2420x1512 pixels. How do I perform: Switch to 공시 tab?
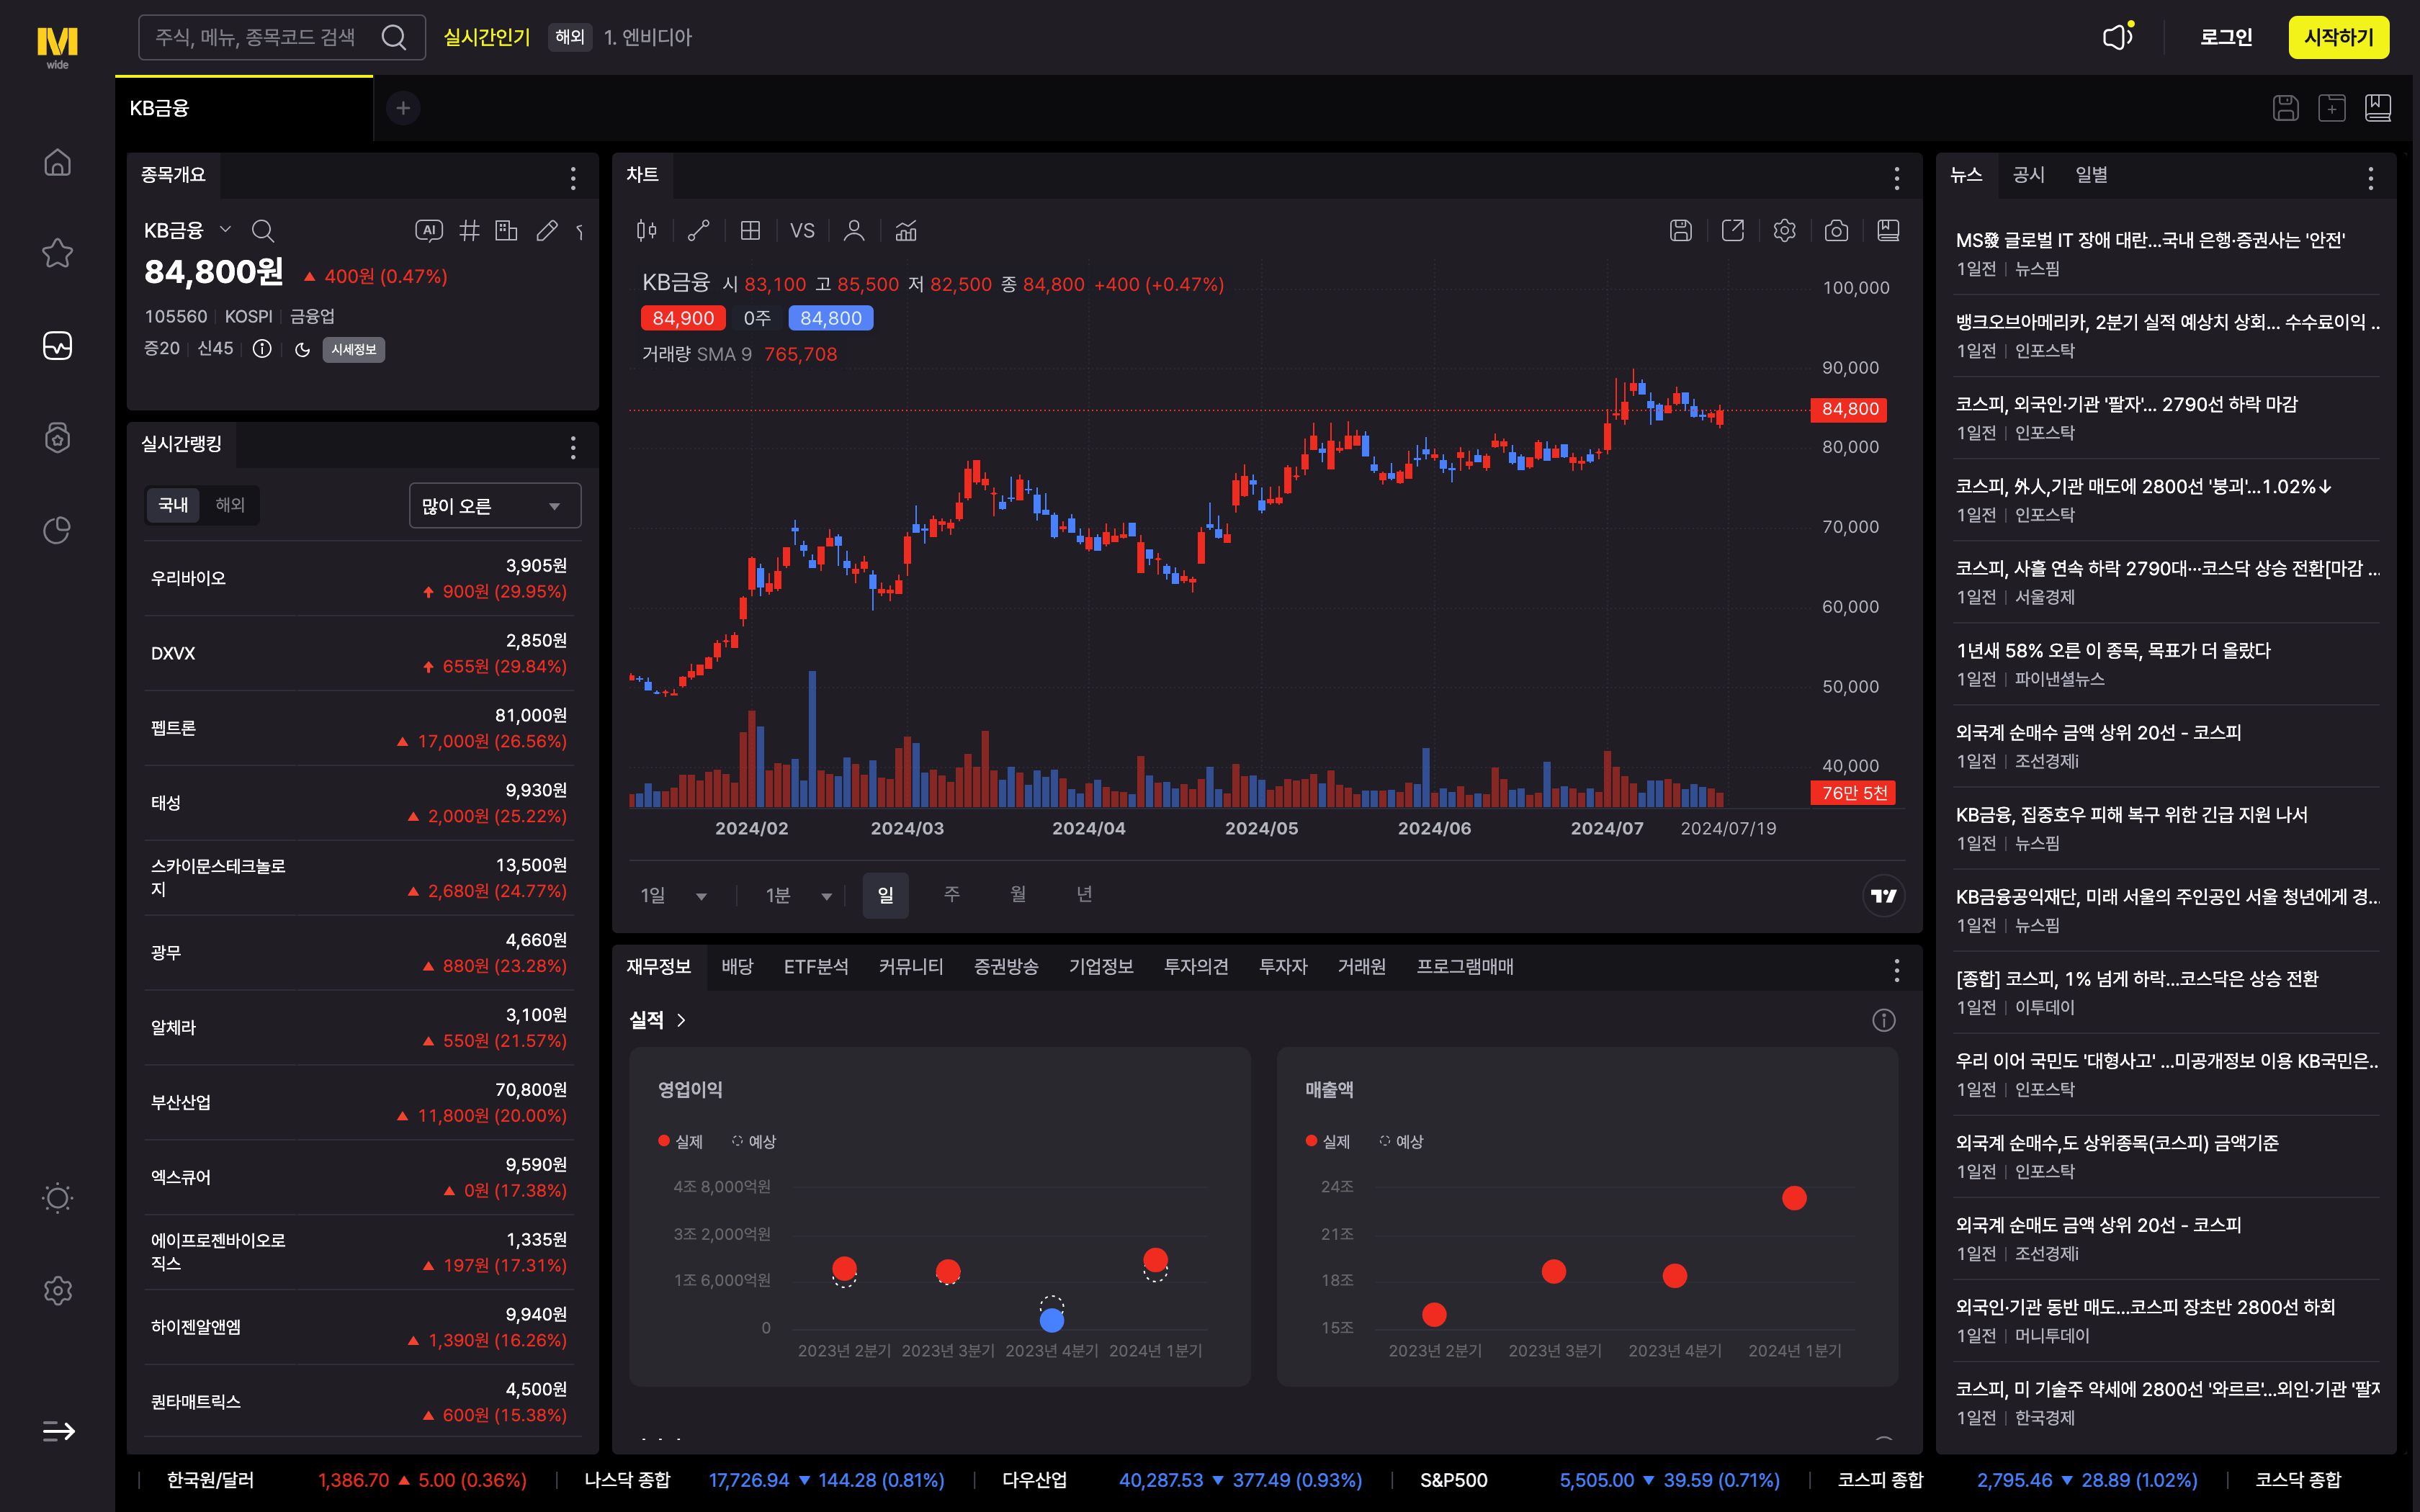click(x=2028, y=175)
